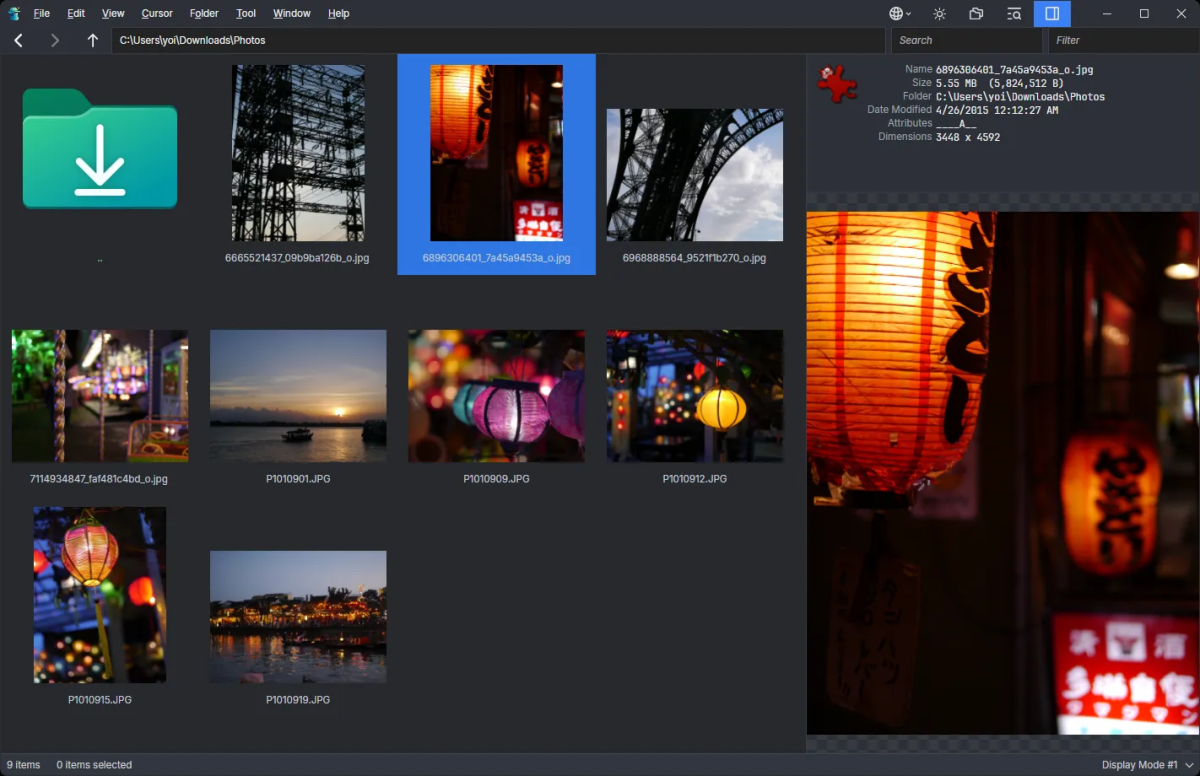Expand the Display Mode #1 dropdown

tap(1147, 765)
